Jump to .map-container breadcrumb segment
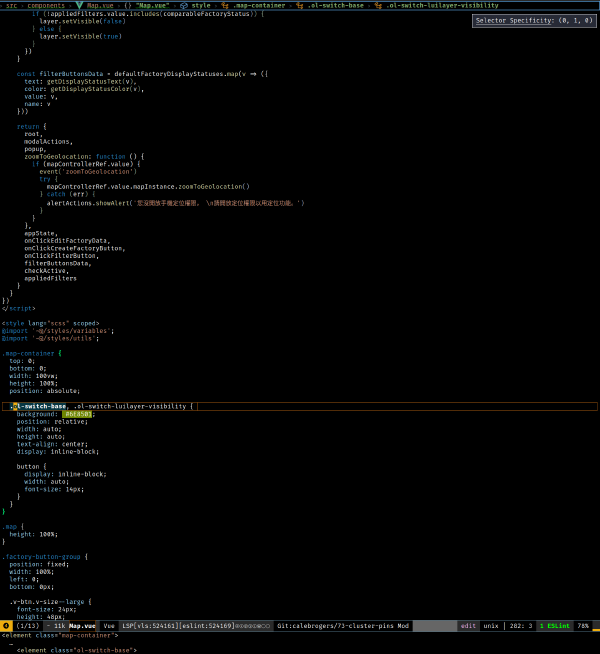The width and height of the screenshot is (600, 654). point(259,5)
